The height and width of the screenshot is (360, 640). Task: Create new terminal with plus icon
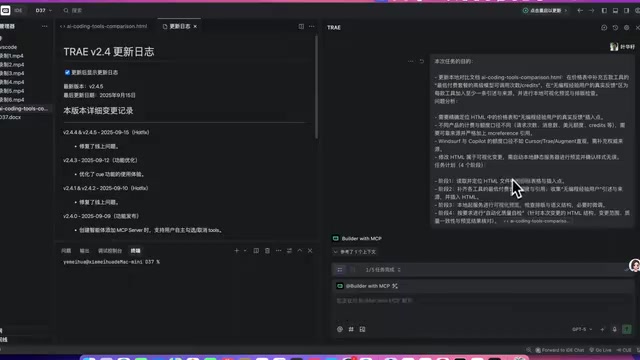tap(236, 251)
